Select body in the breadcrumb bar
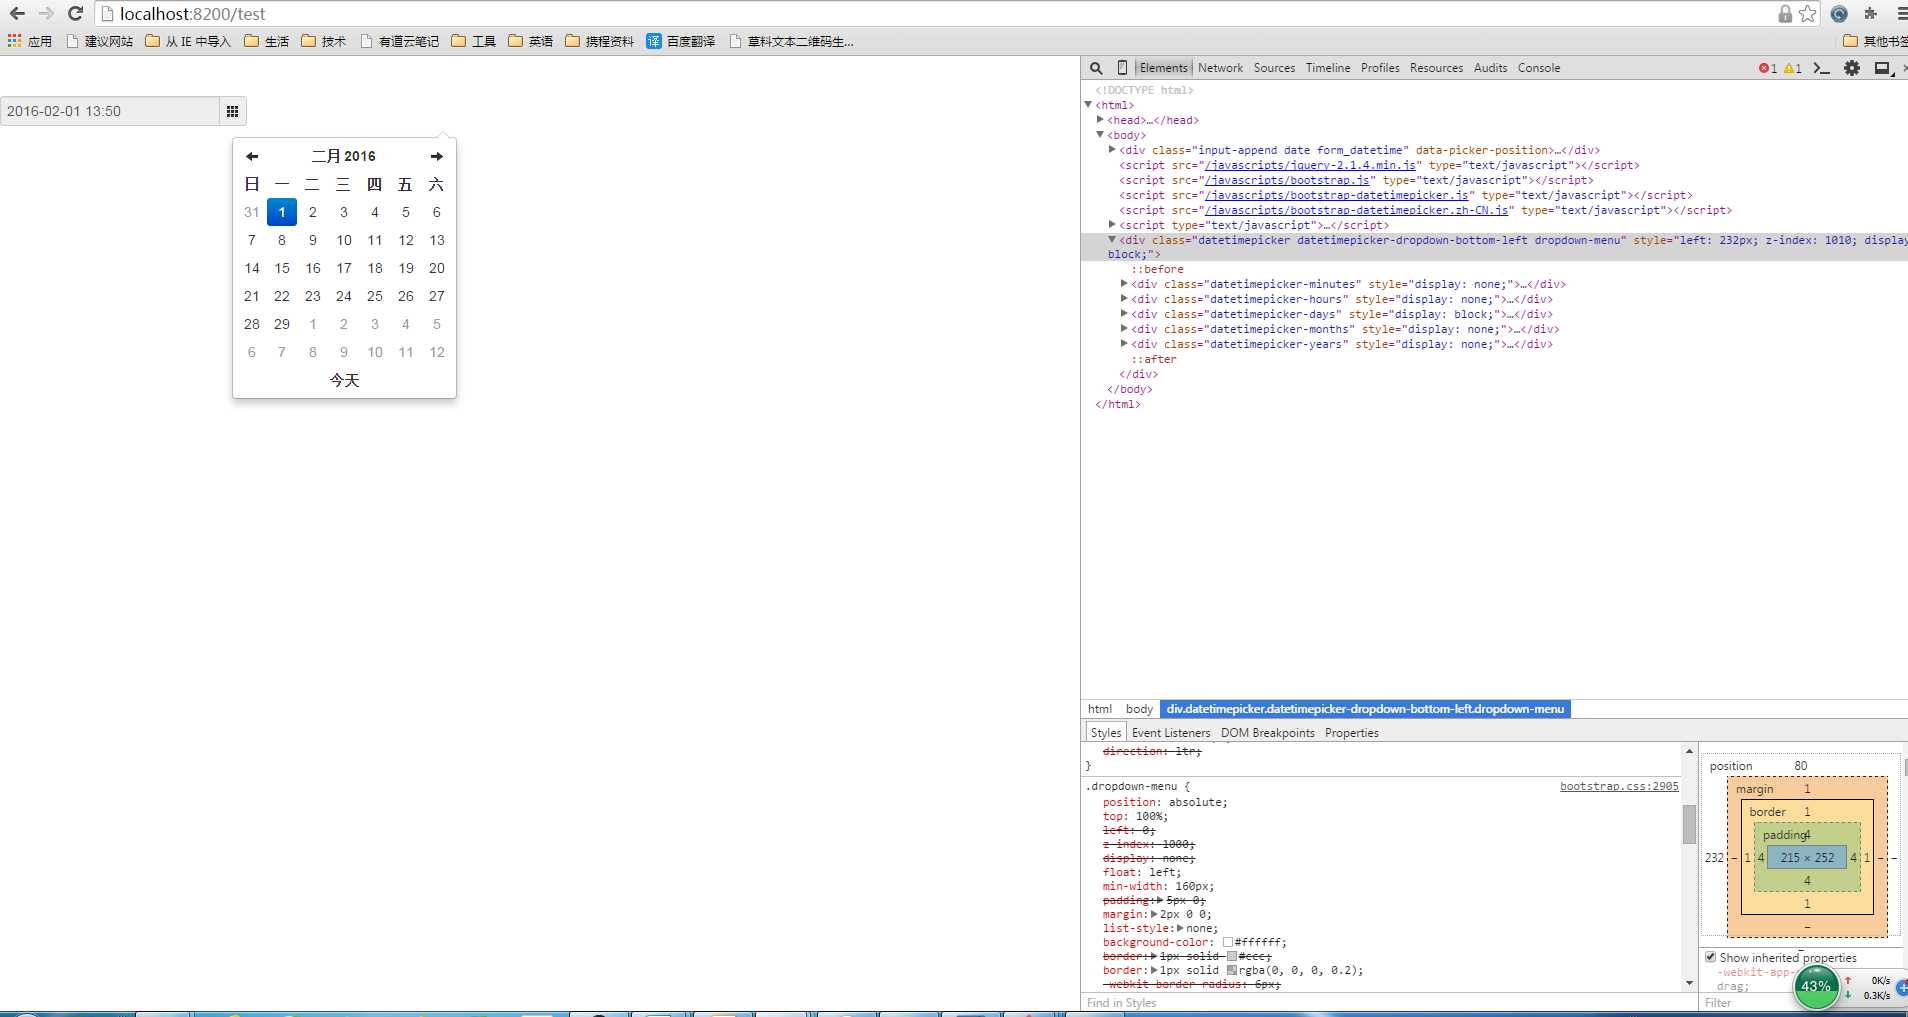Screen dimensions: 1908x1017 point(1139,709)
